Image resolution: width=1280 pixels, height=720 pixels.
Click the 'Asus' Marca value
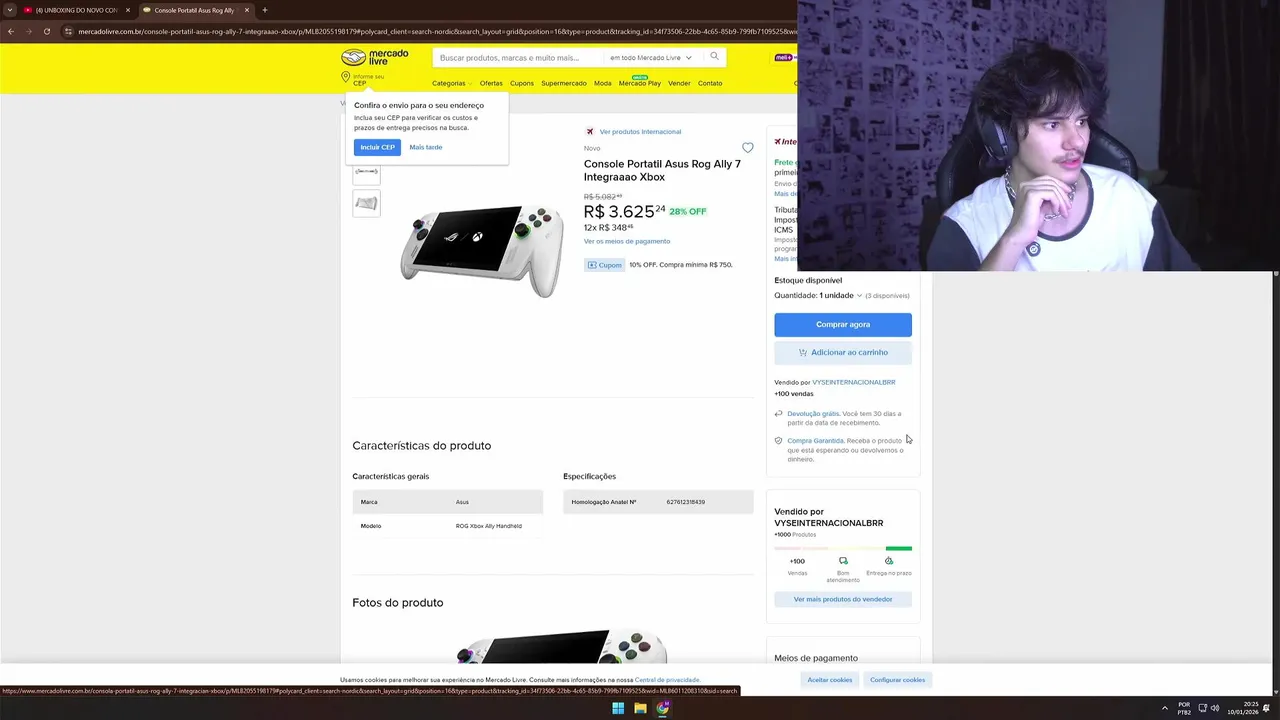point(462,502)
